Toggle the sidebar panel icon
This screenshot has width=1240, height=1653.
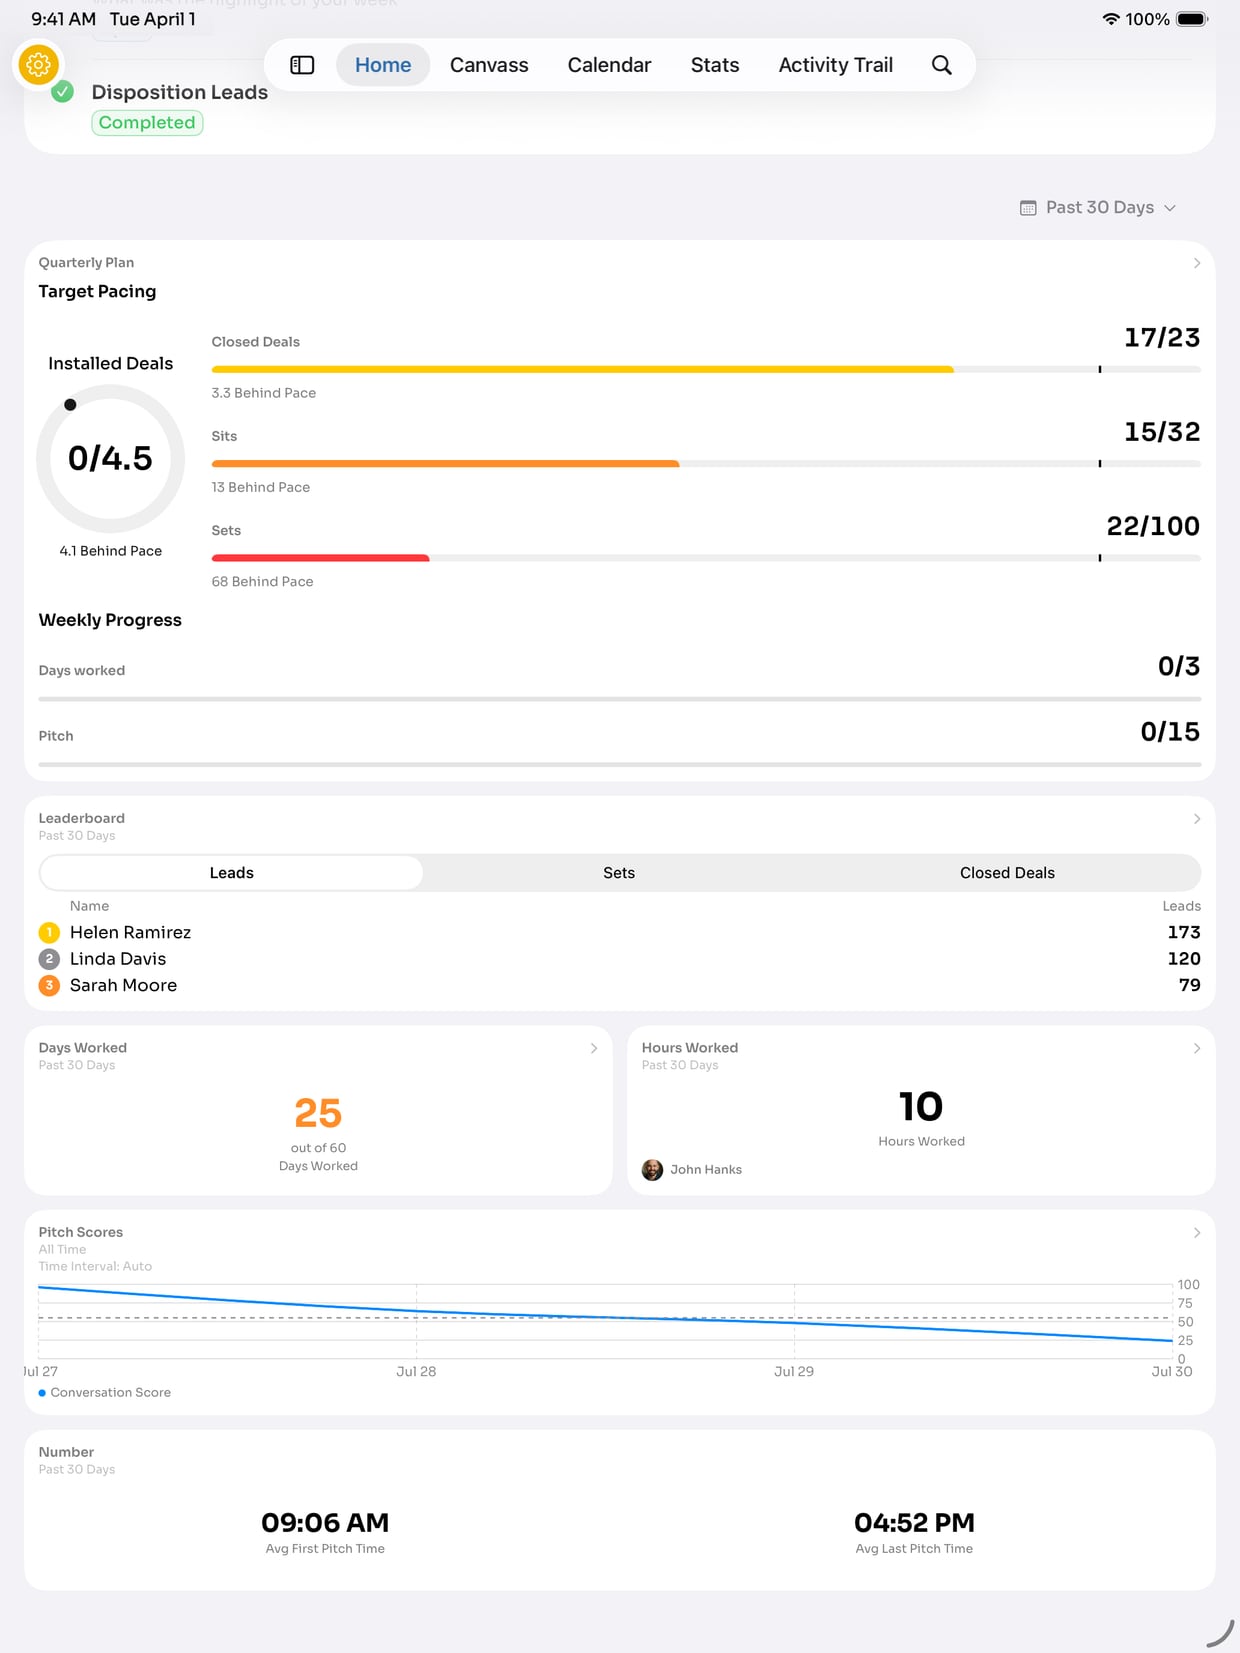tap(302, 65)
